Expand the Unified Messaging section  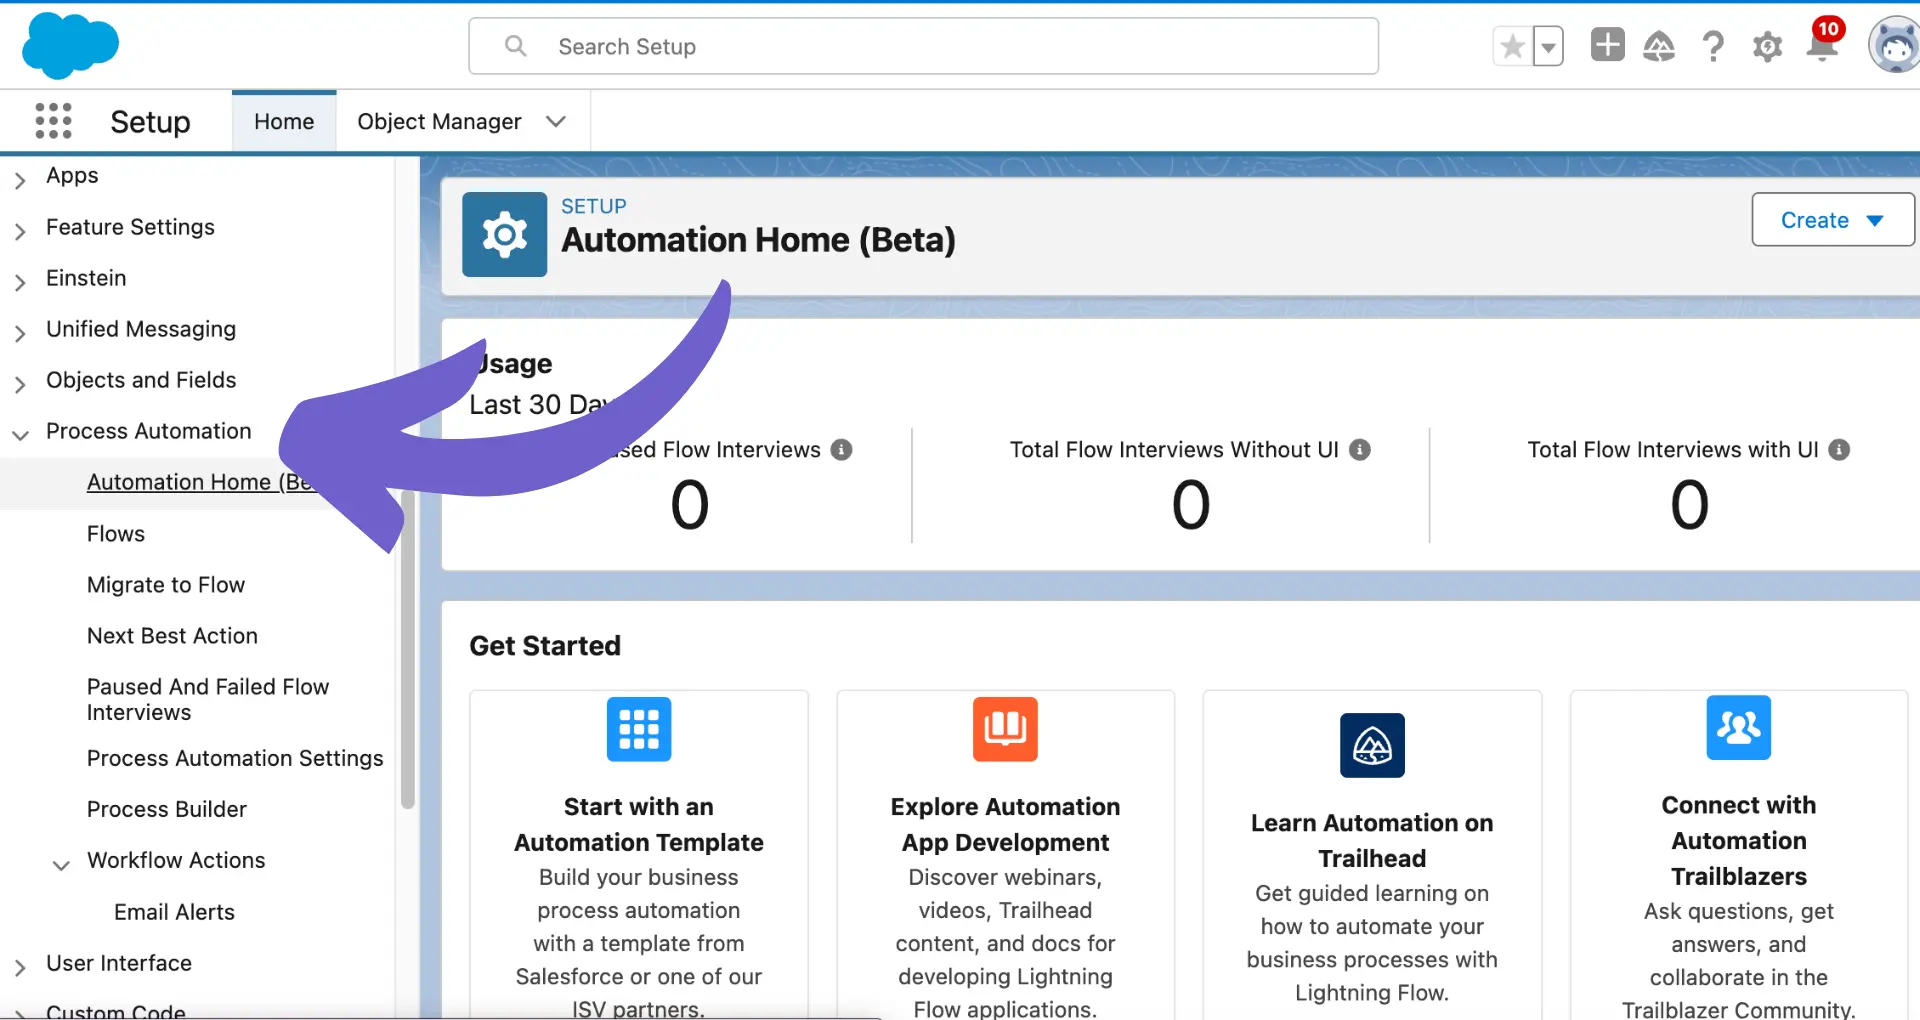pos(20,333)
